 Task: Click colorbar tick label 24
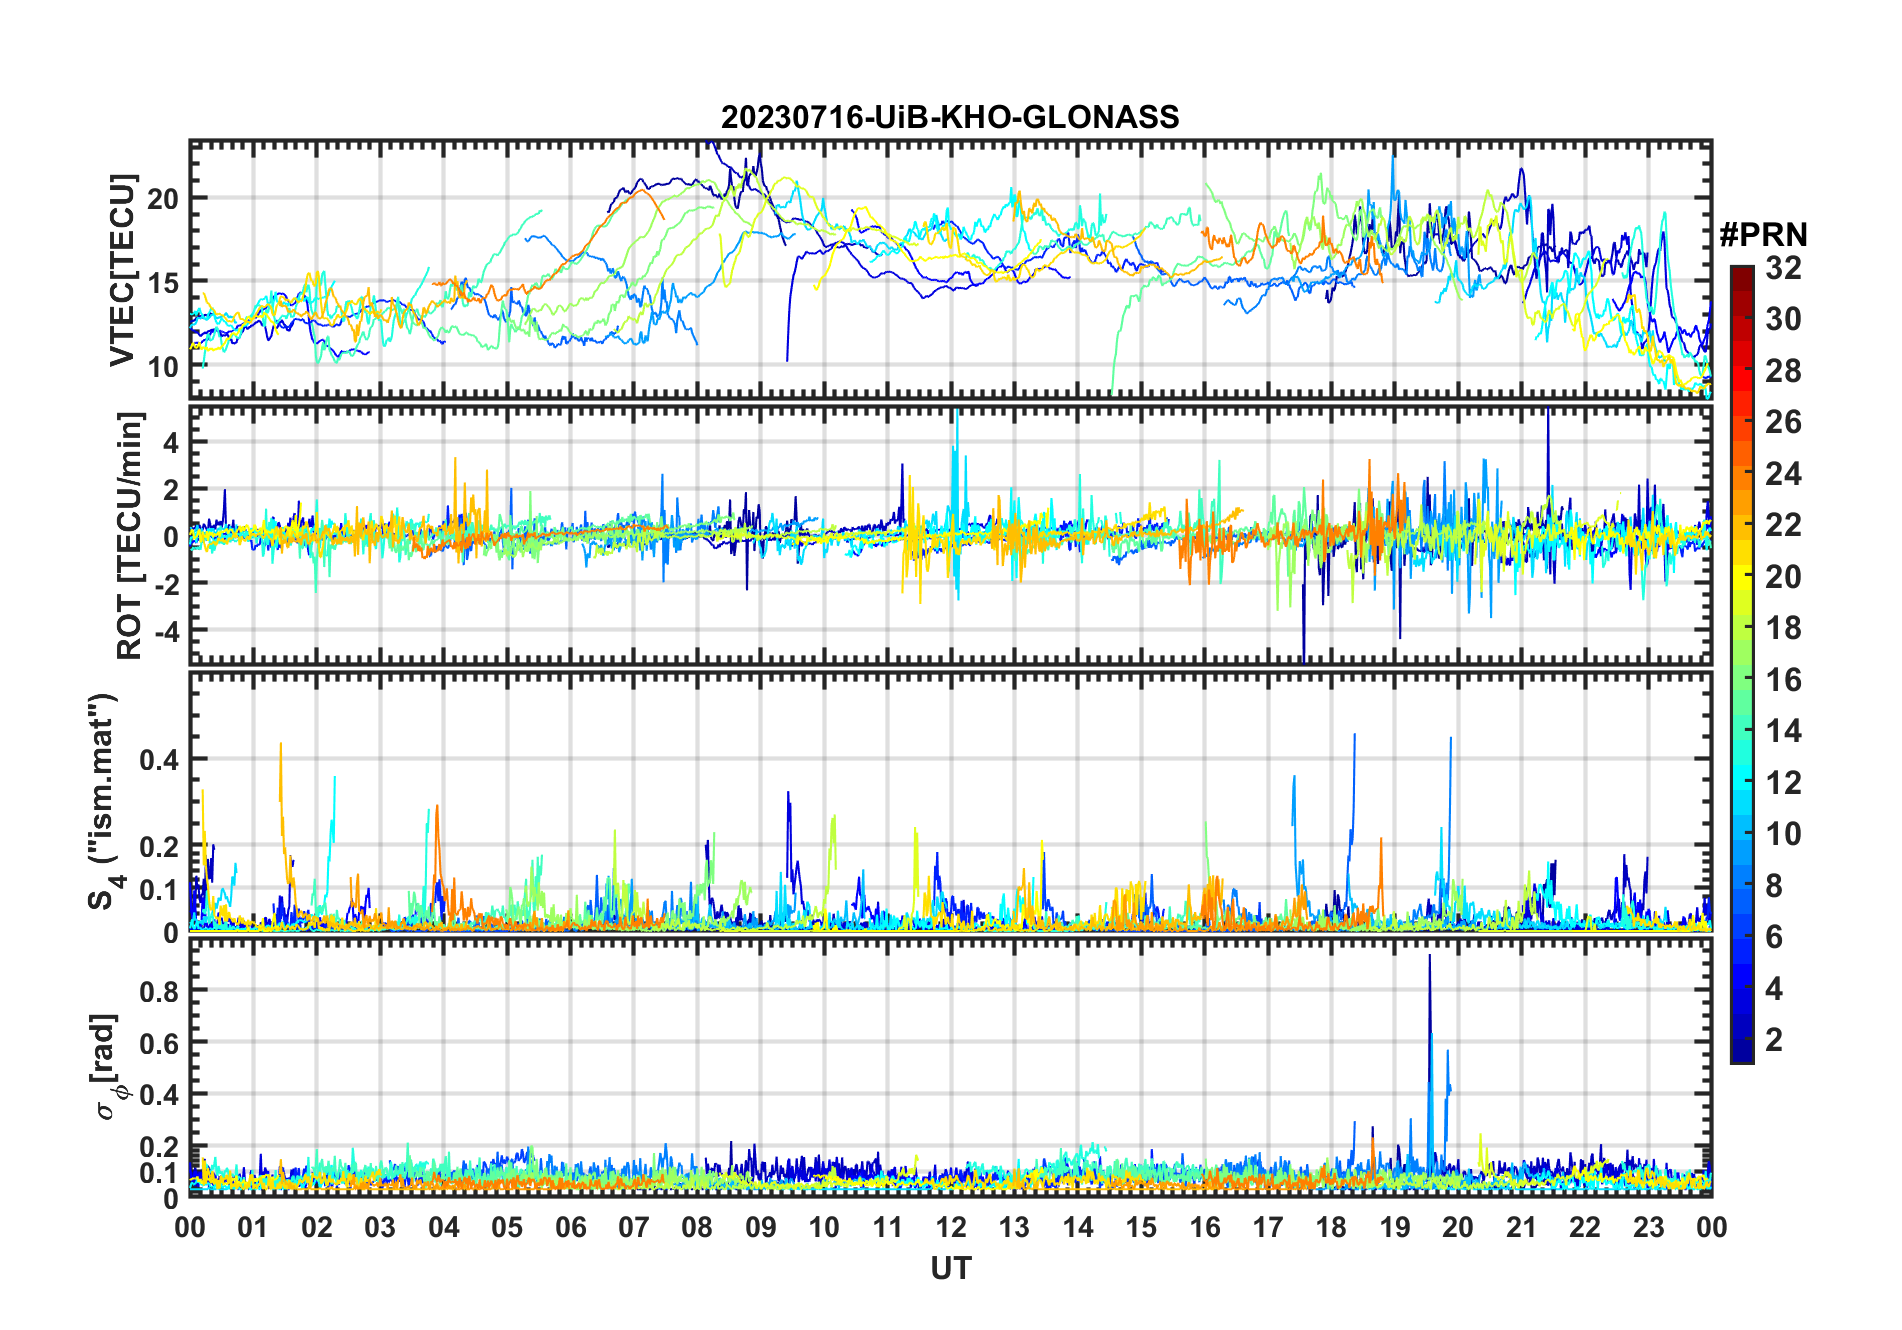(1783, 474)
